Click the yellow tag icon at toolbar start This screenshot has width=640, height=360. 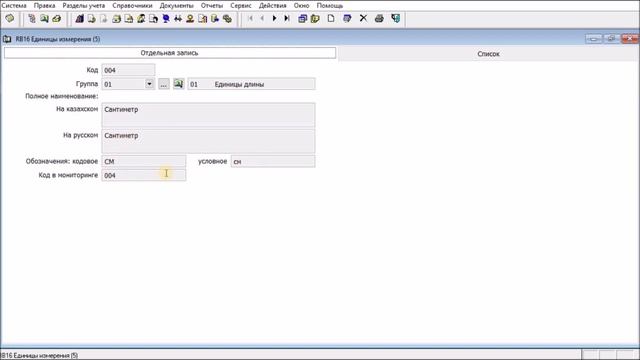(10, 18)
